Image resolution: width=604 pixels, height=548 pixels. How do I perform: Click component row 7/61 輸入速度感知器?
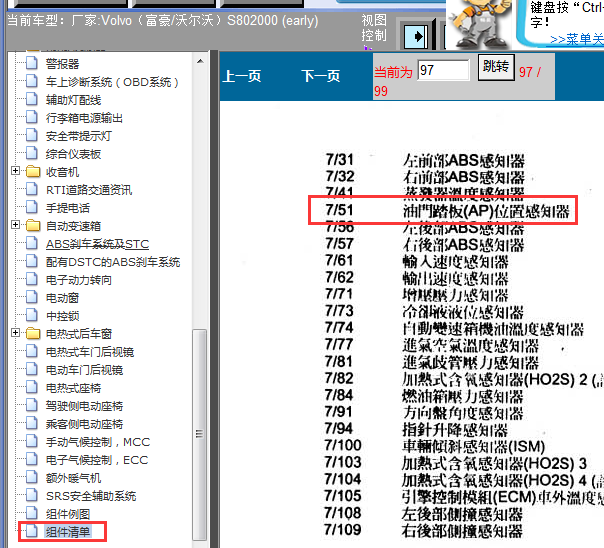[416, 261]
